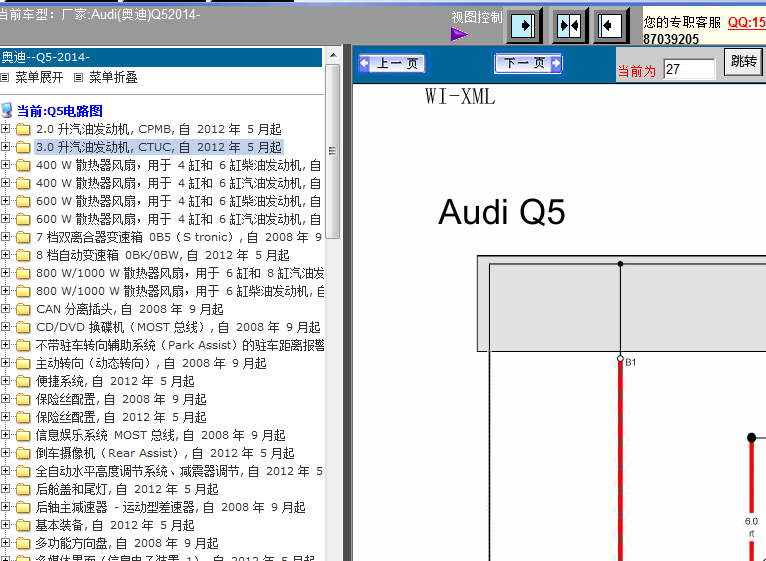Screen dimensions: 766x561
Task: Expand the 8 档自动变速箱 node
Action: 5,255
